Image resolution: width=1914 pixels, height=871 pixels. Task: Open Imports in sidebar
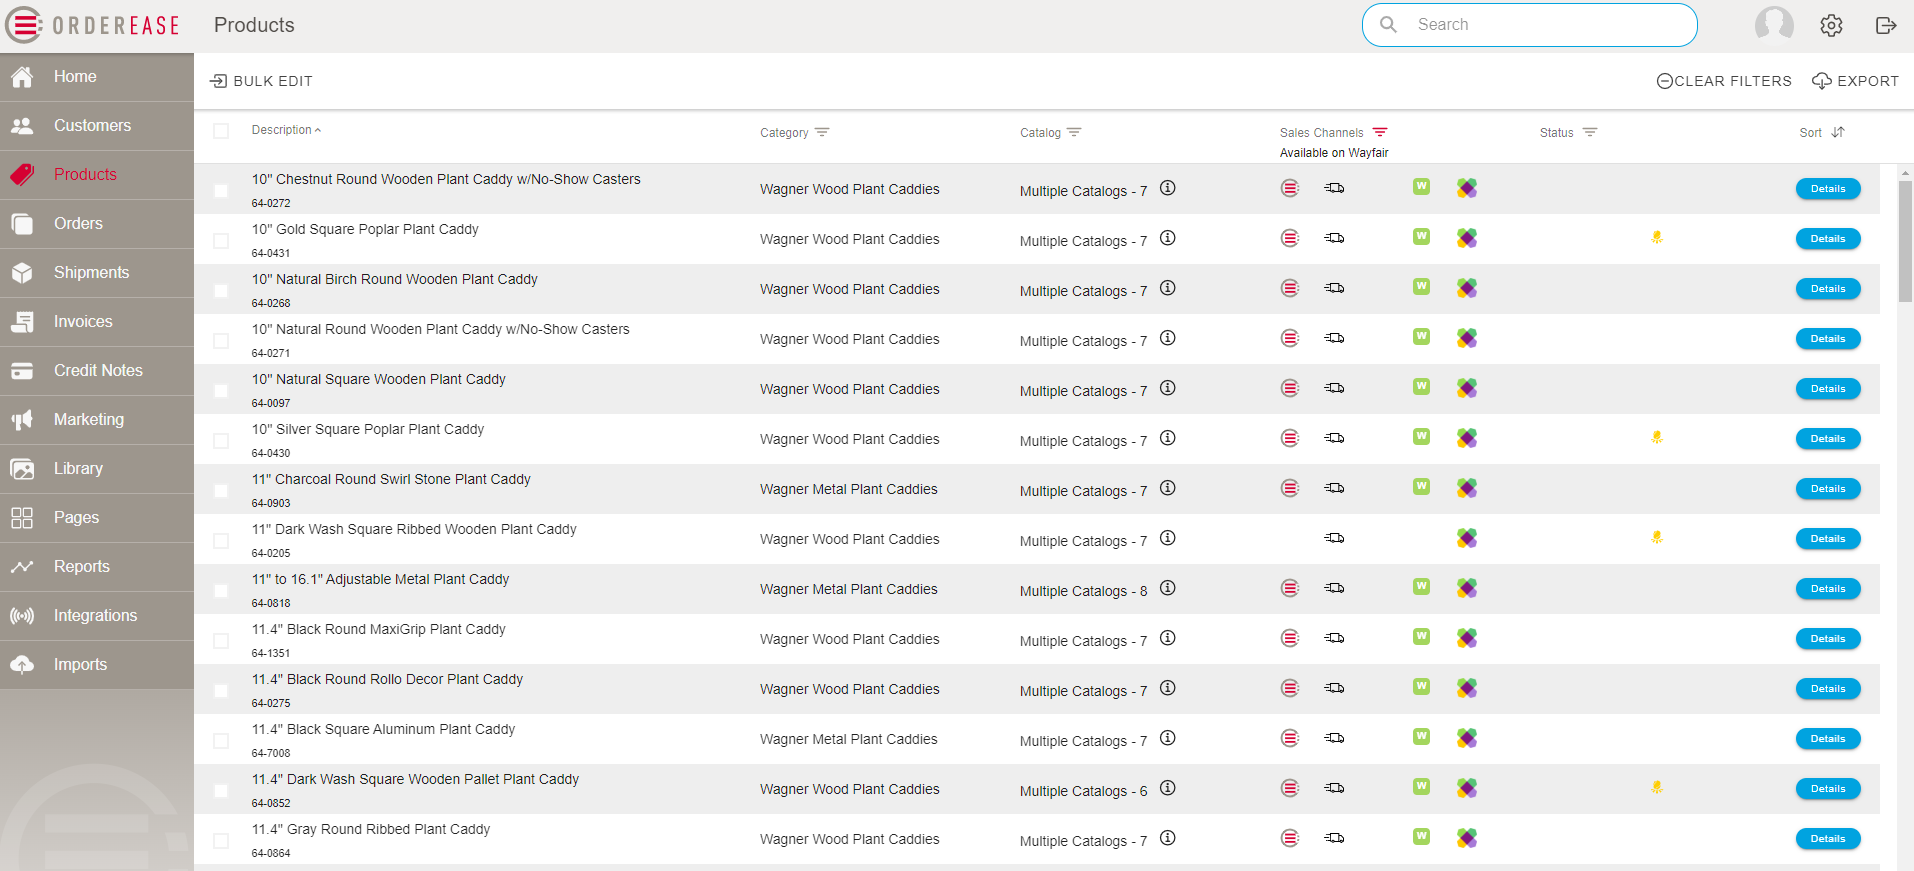97,665
